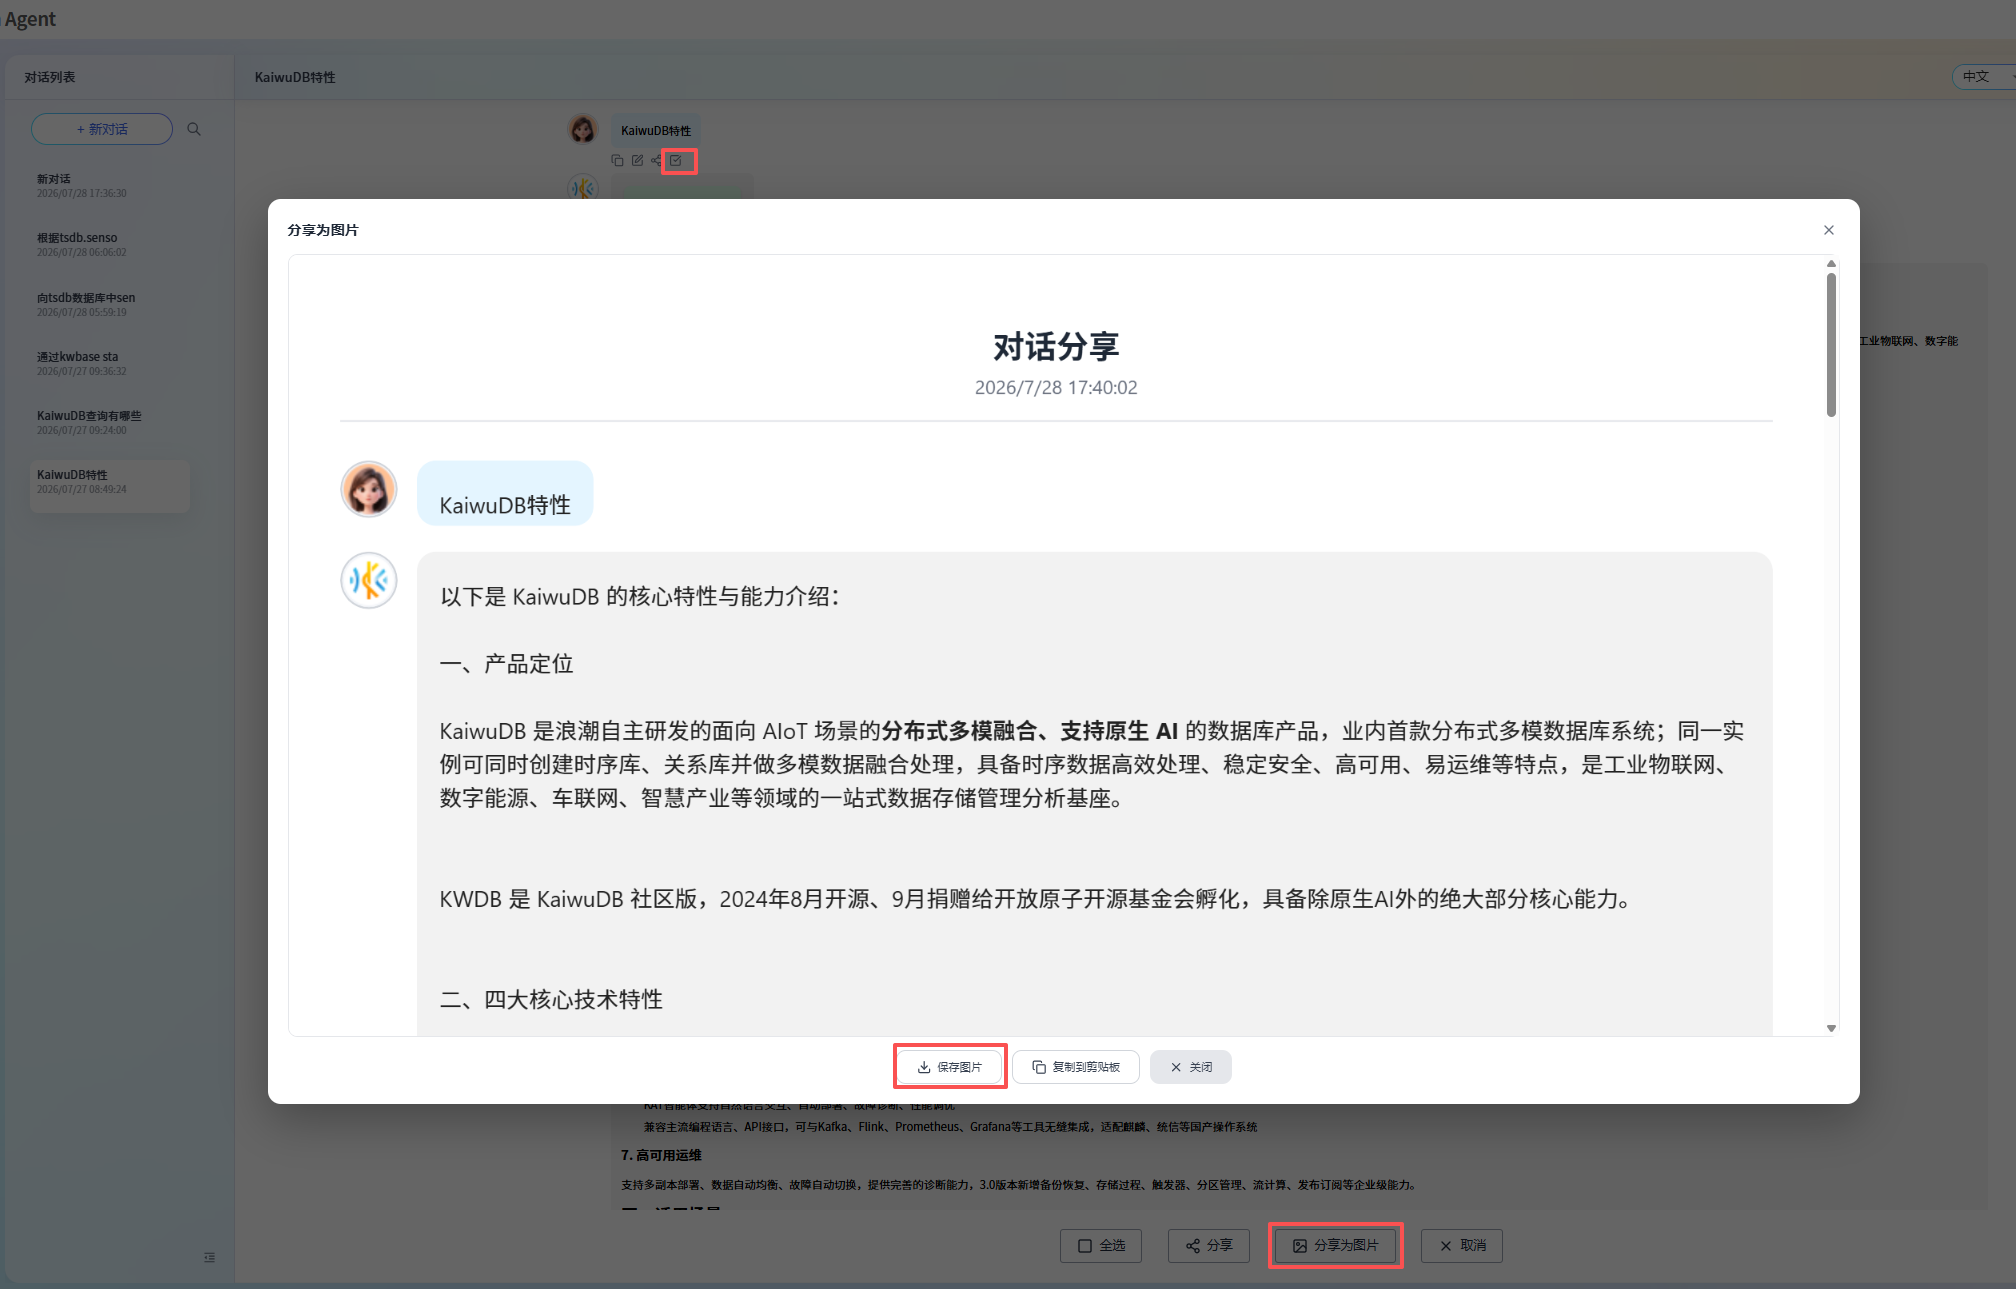
Task: Click the share icon under user message
Action: point(656,160)
